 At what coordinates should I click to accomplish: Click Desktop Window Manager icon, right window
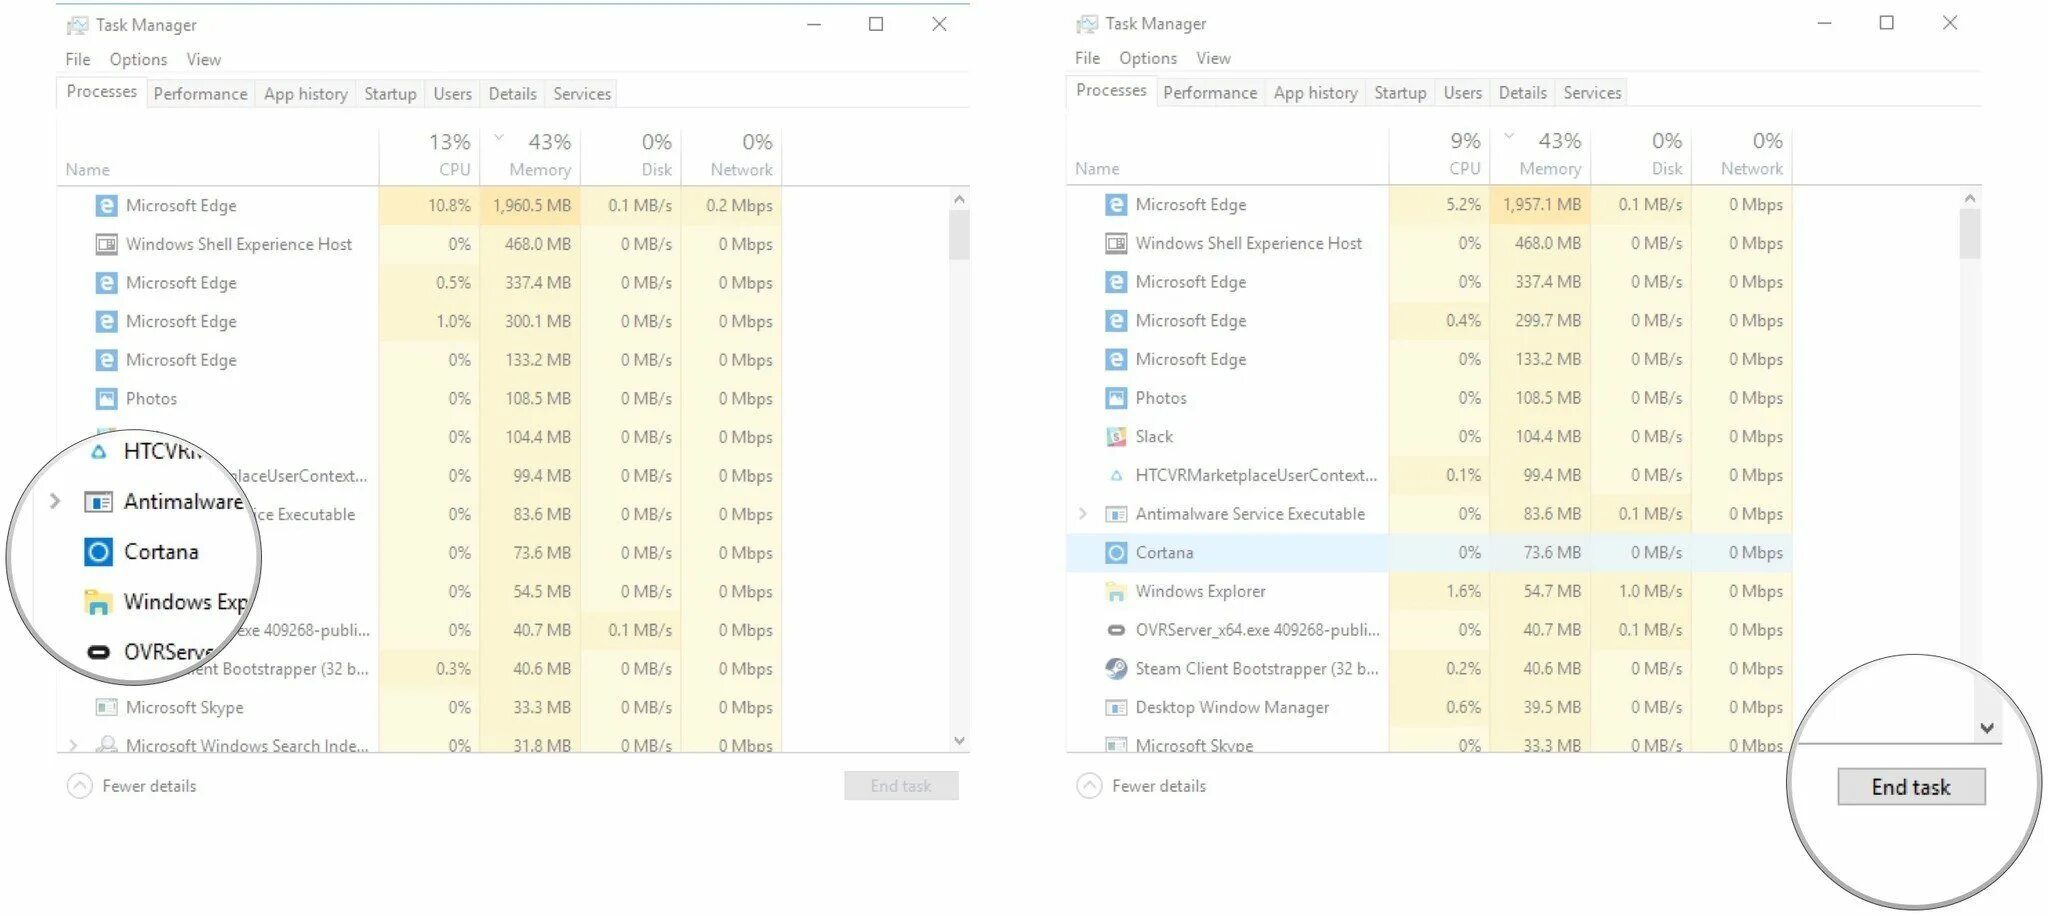point(1116,708)
